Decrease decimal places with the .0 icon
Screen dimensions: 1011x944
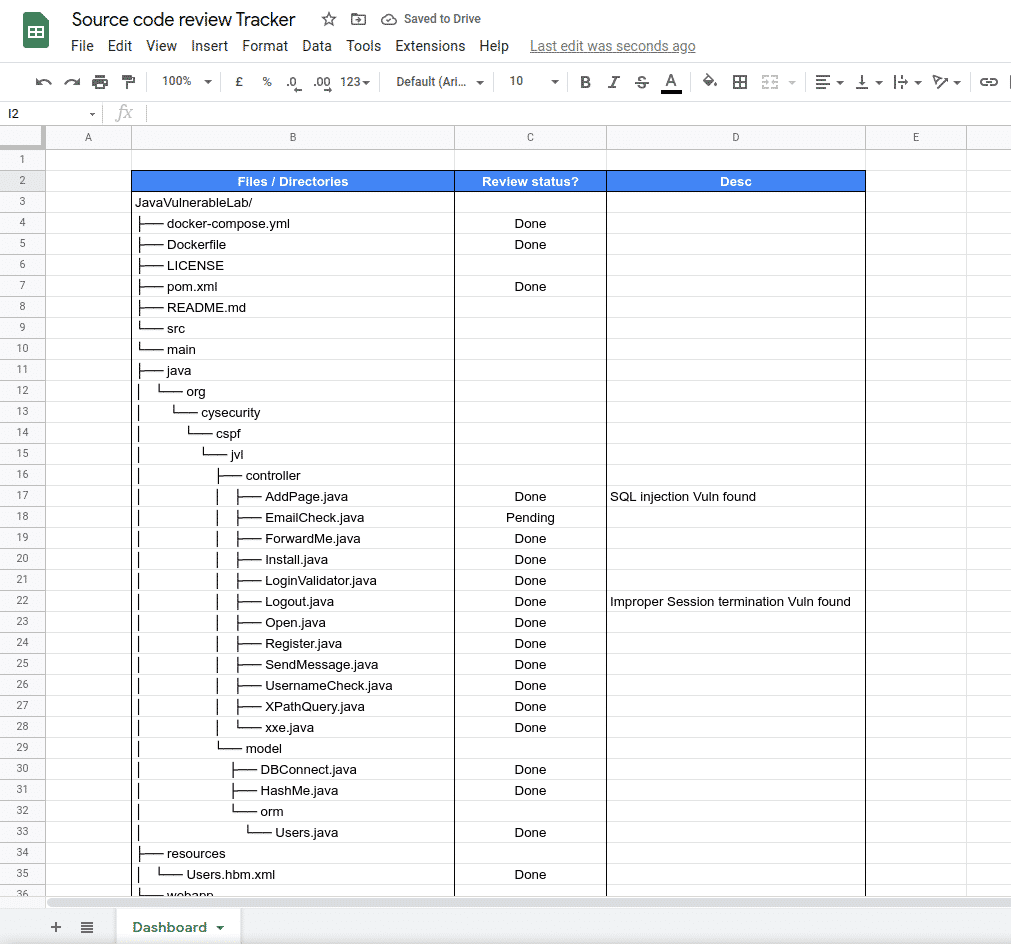click(x=293, y=83)
